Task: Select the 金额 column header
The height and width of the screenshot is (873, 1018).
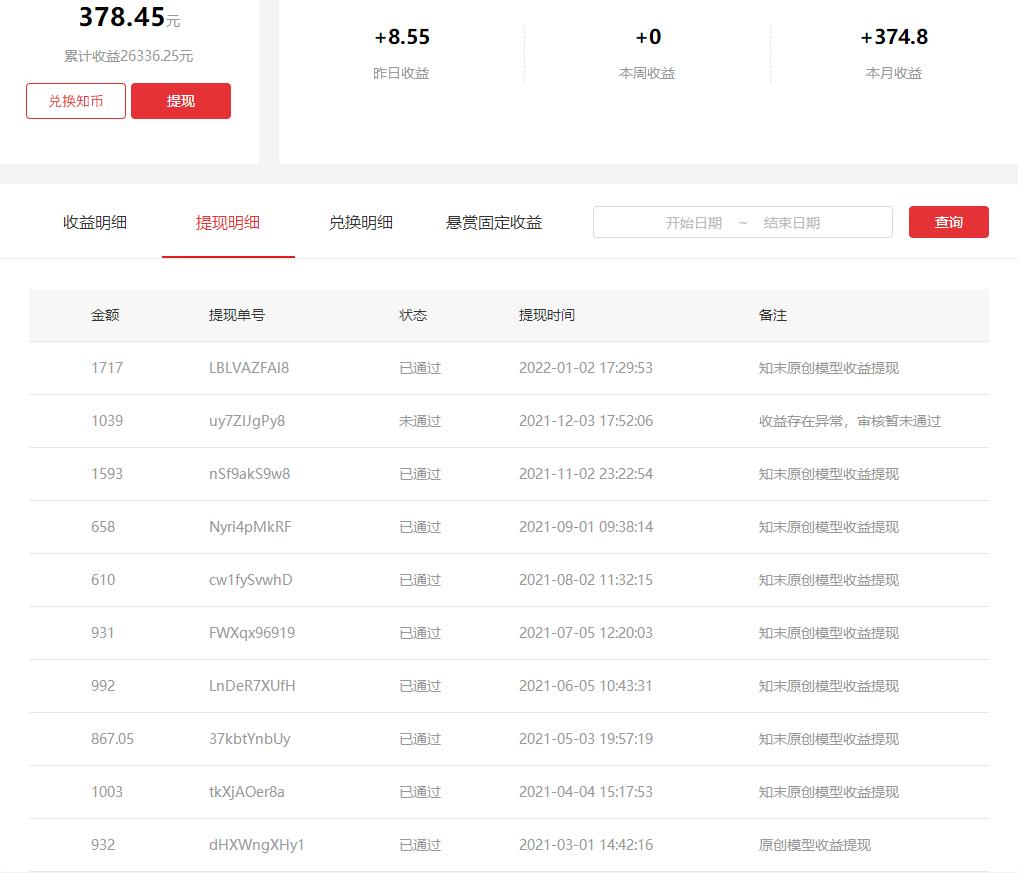Action: (x=108, y=314)
